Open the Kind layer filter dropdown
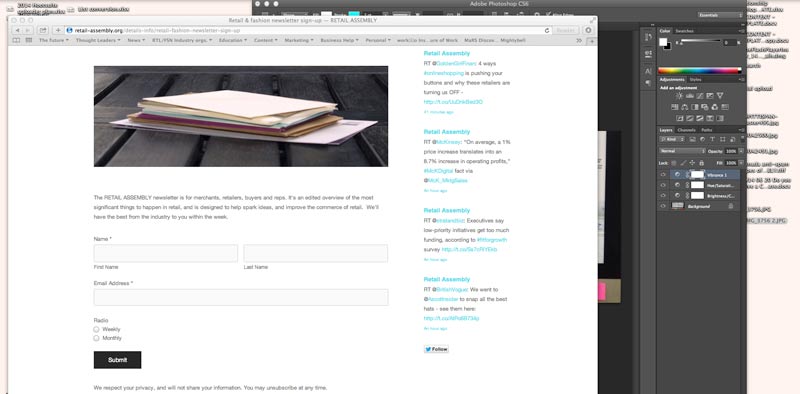This screenshot has height=394, width=800. pos(671,139)
